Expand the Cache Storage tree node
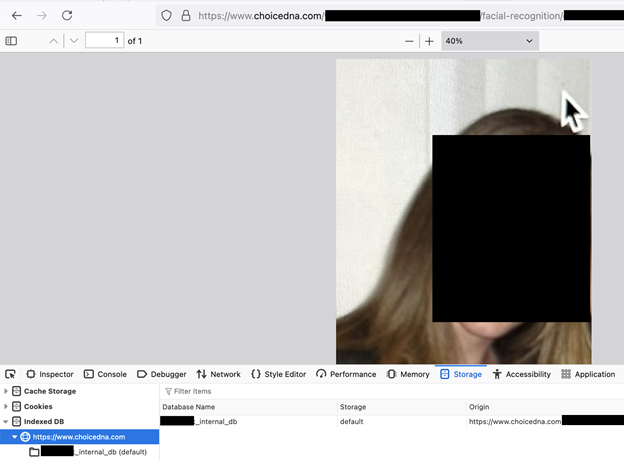Screen dimensions: 624x460 6,391
